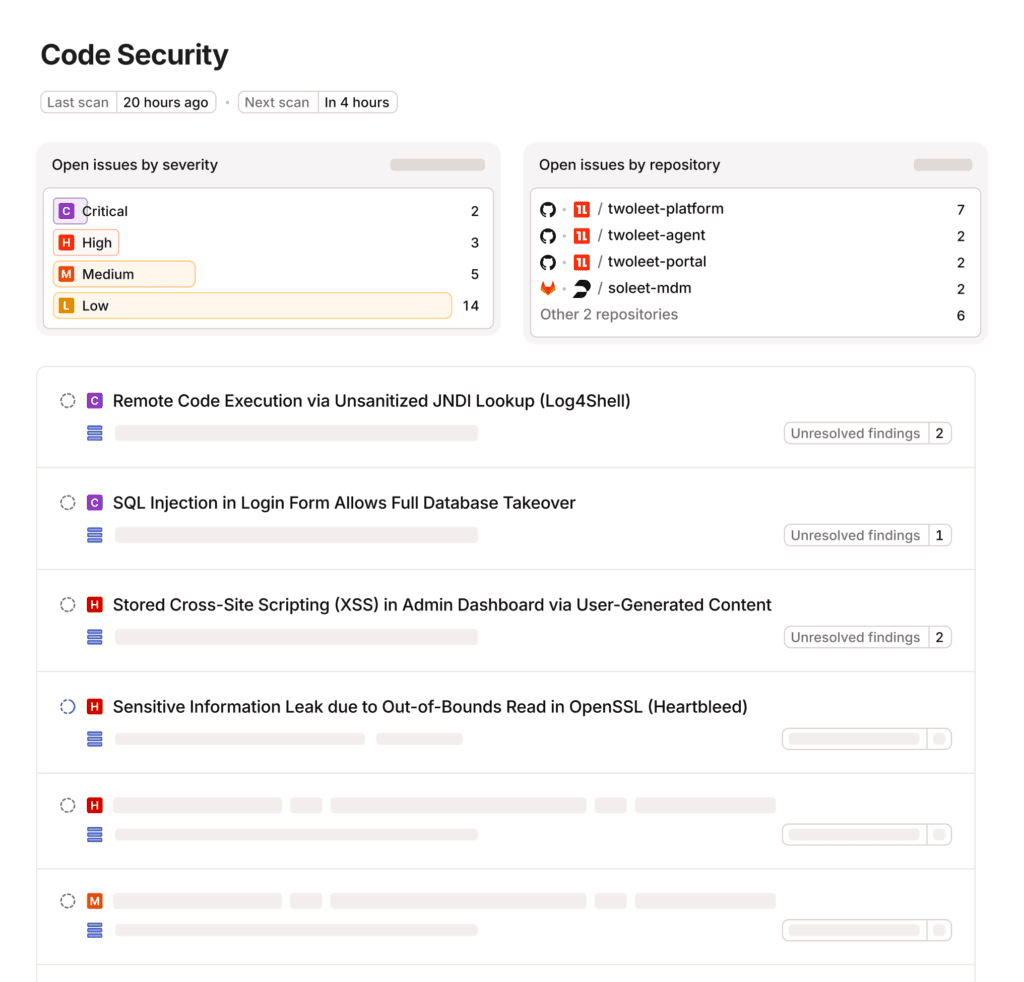Click the stack icon under the SQL Injection issue
Viewport: 1024px width, 982px height.
(x=95, y=535)
